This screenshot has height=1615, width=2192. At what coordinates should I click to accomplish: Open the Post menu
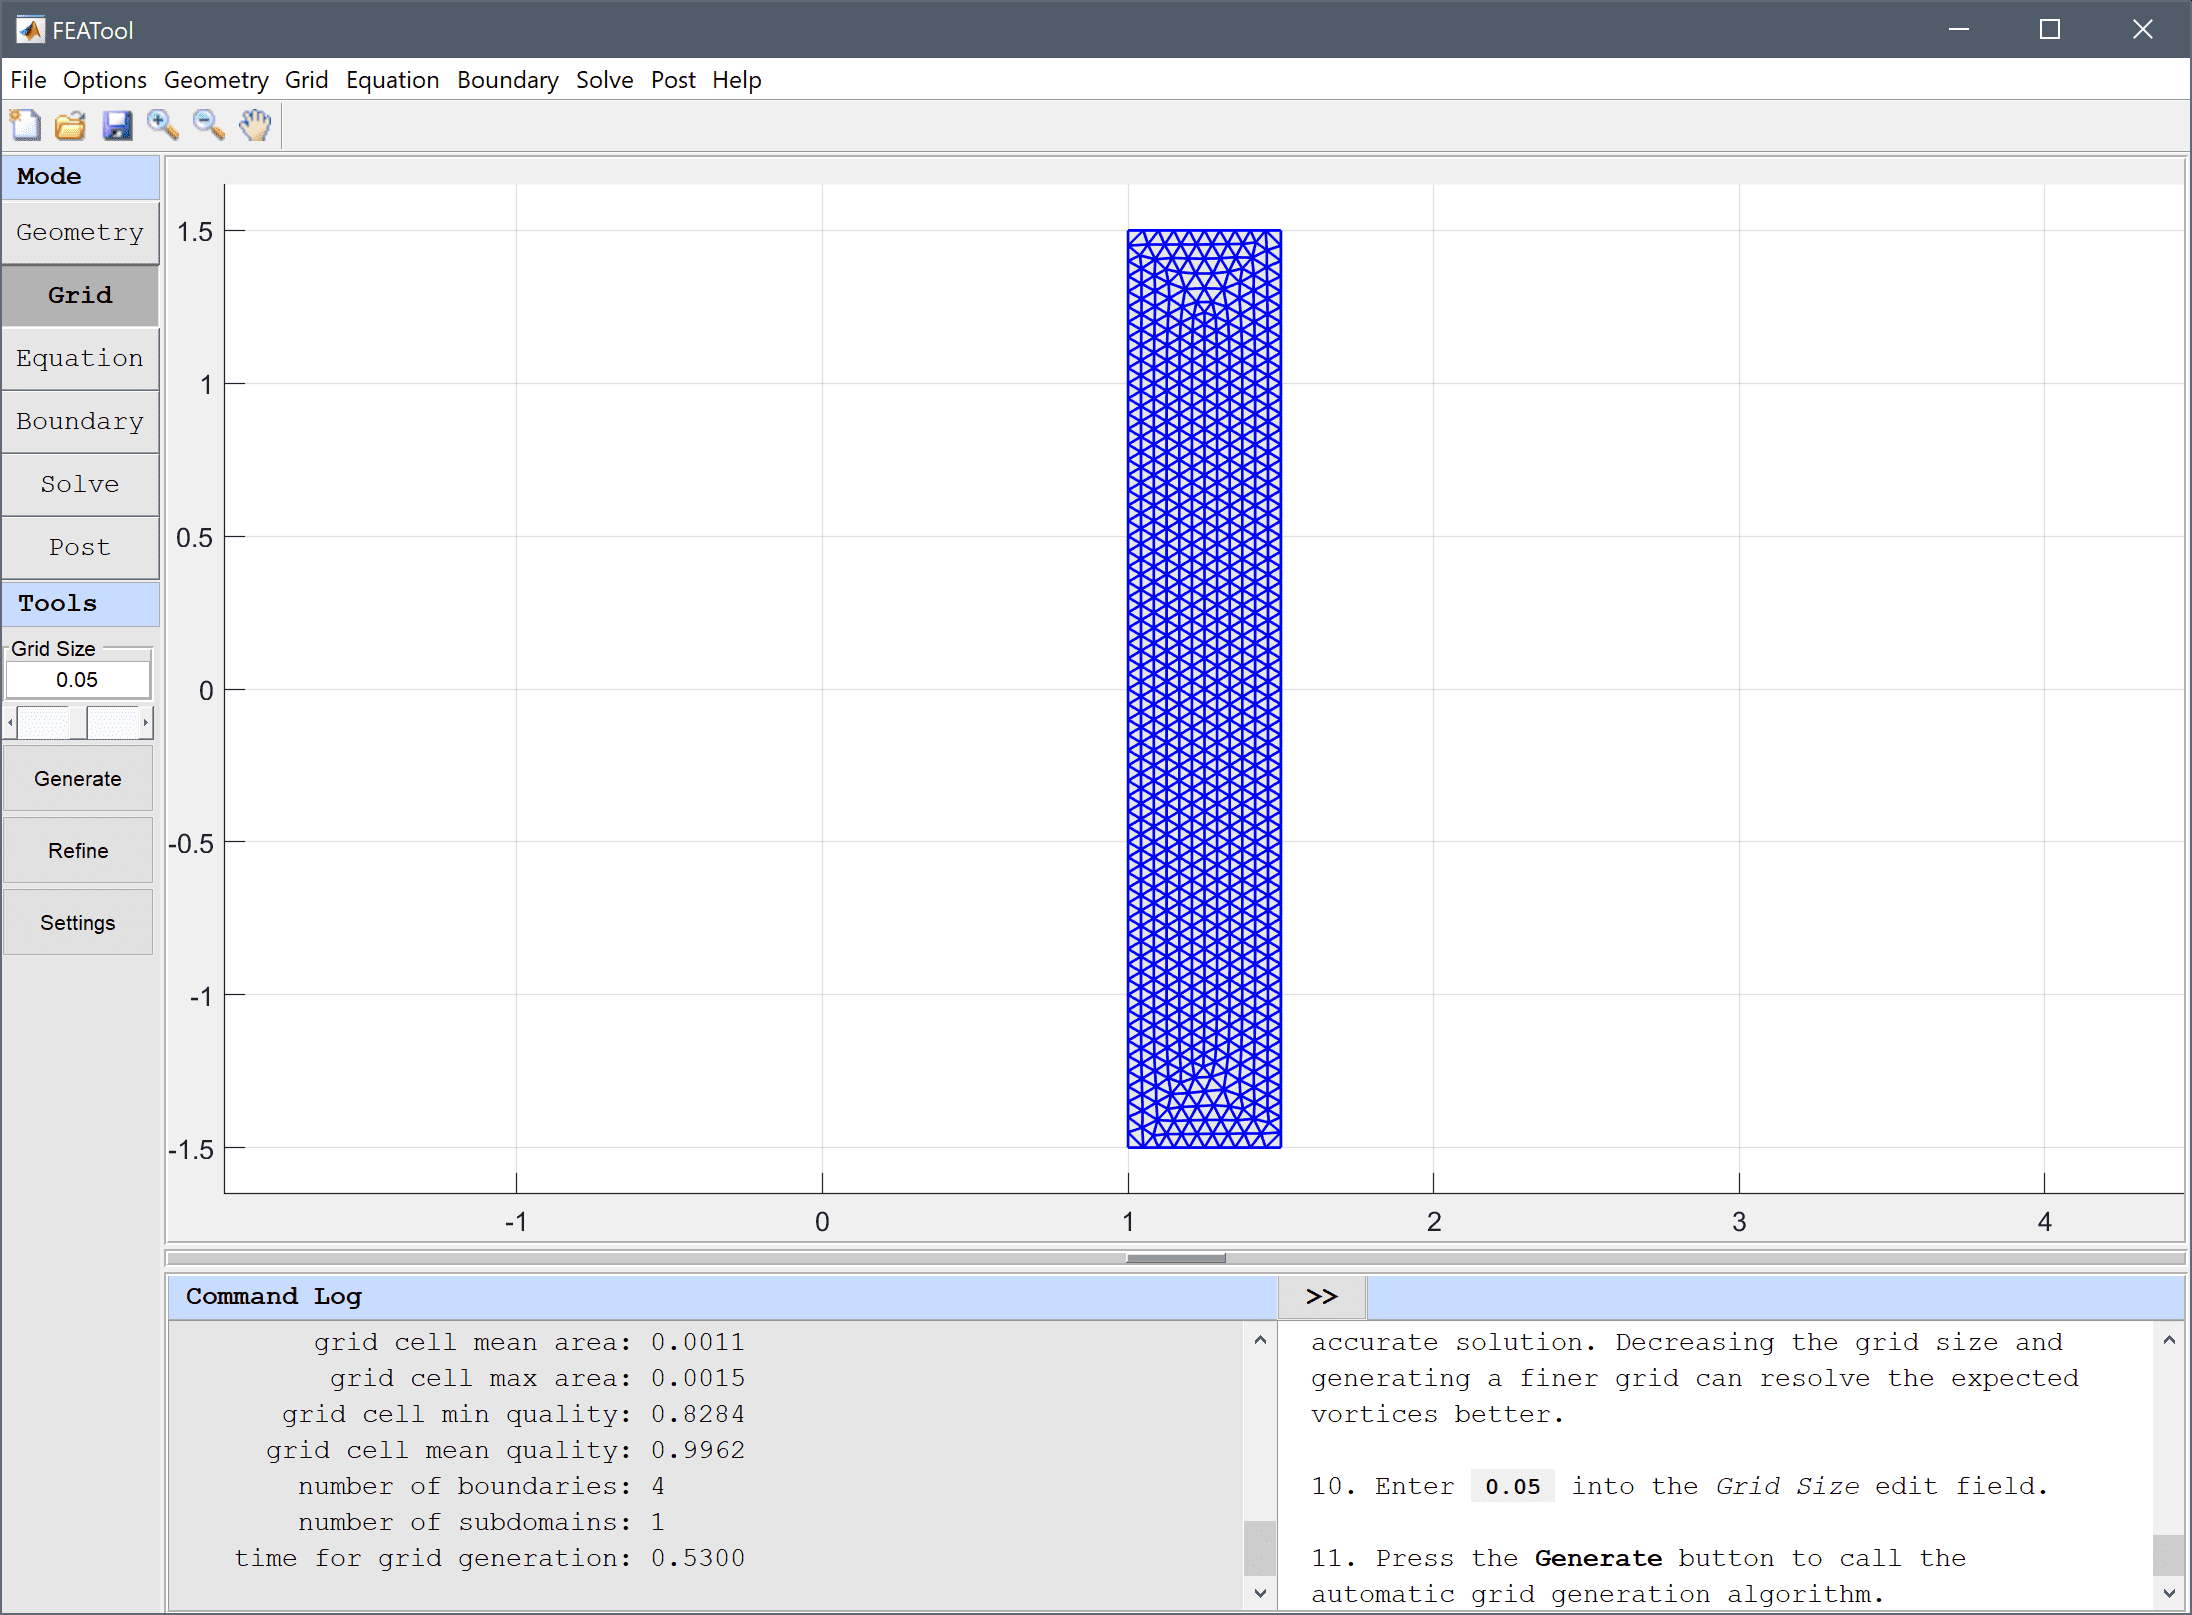[673, 80]
